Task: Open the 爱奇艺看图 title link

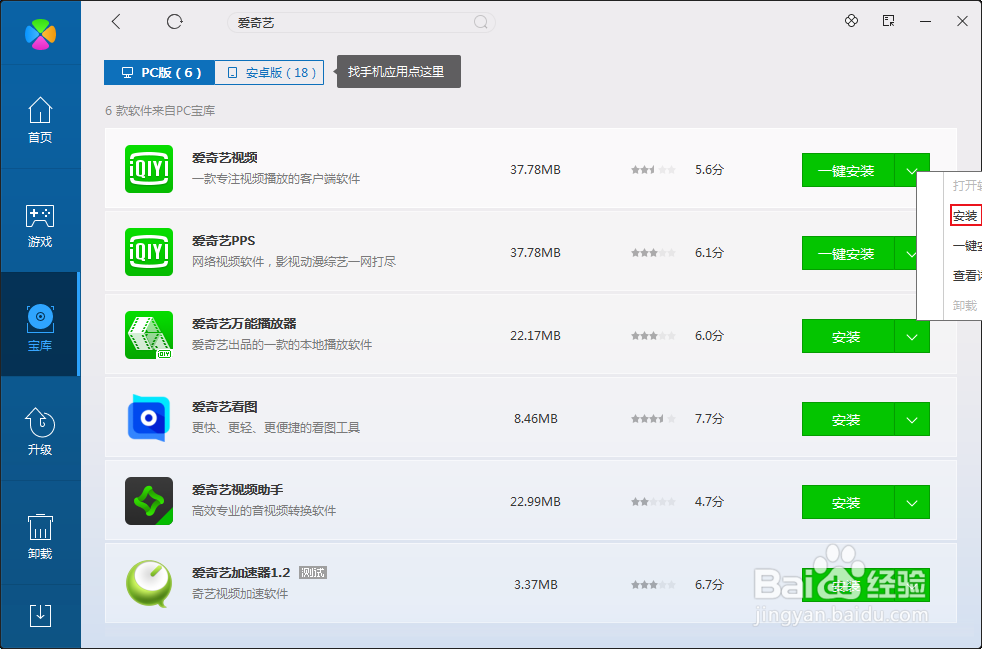Action: pyautogui.click(x=225, y=407)
